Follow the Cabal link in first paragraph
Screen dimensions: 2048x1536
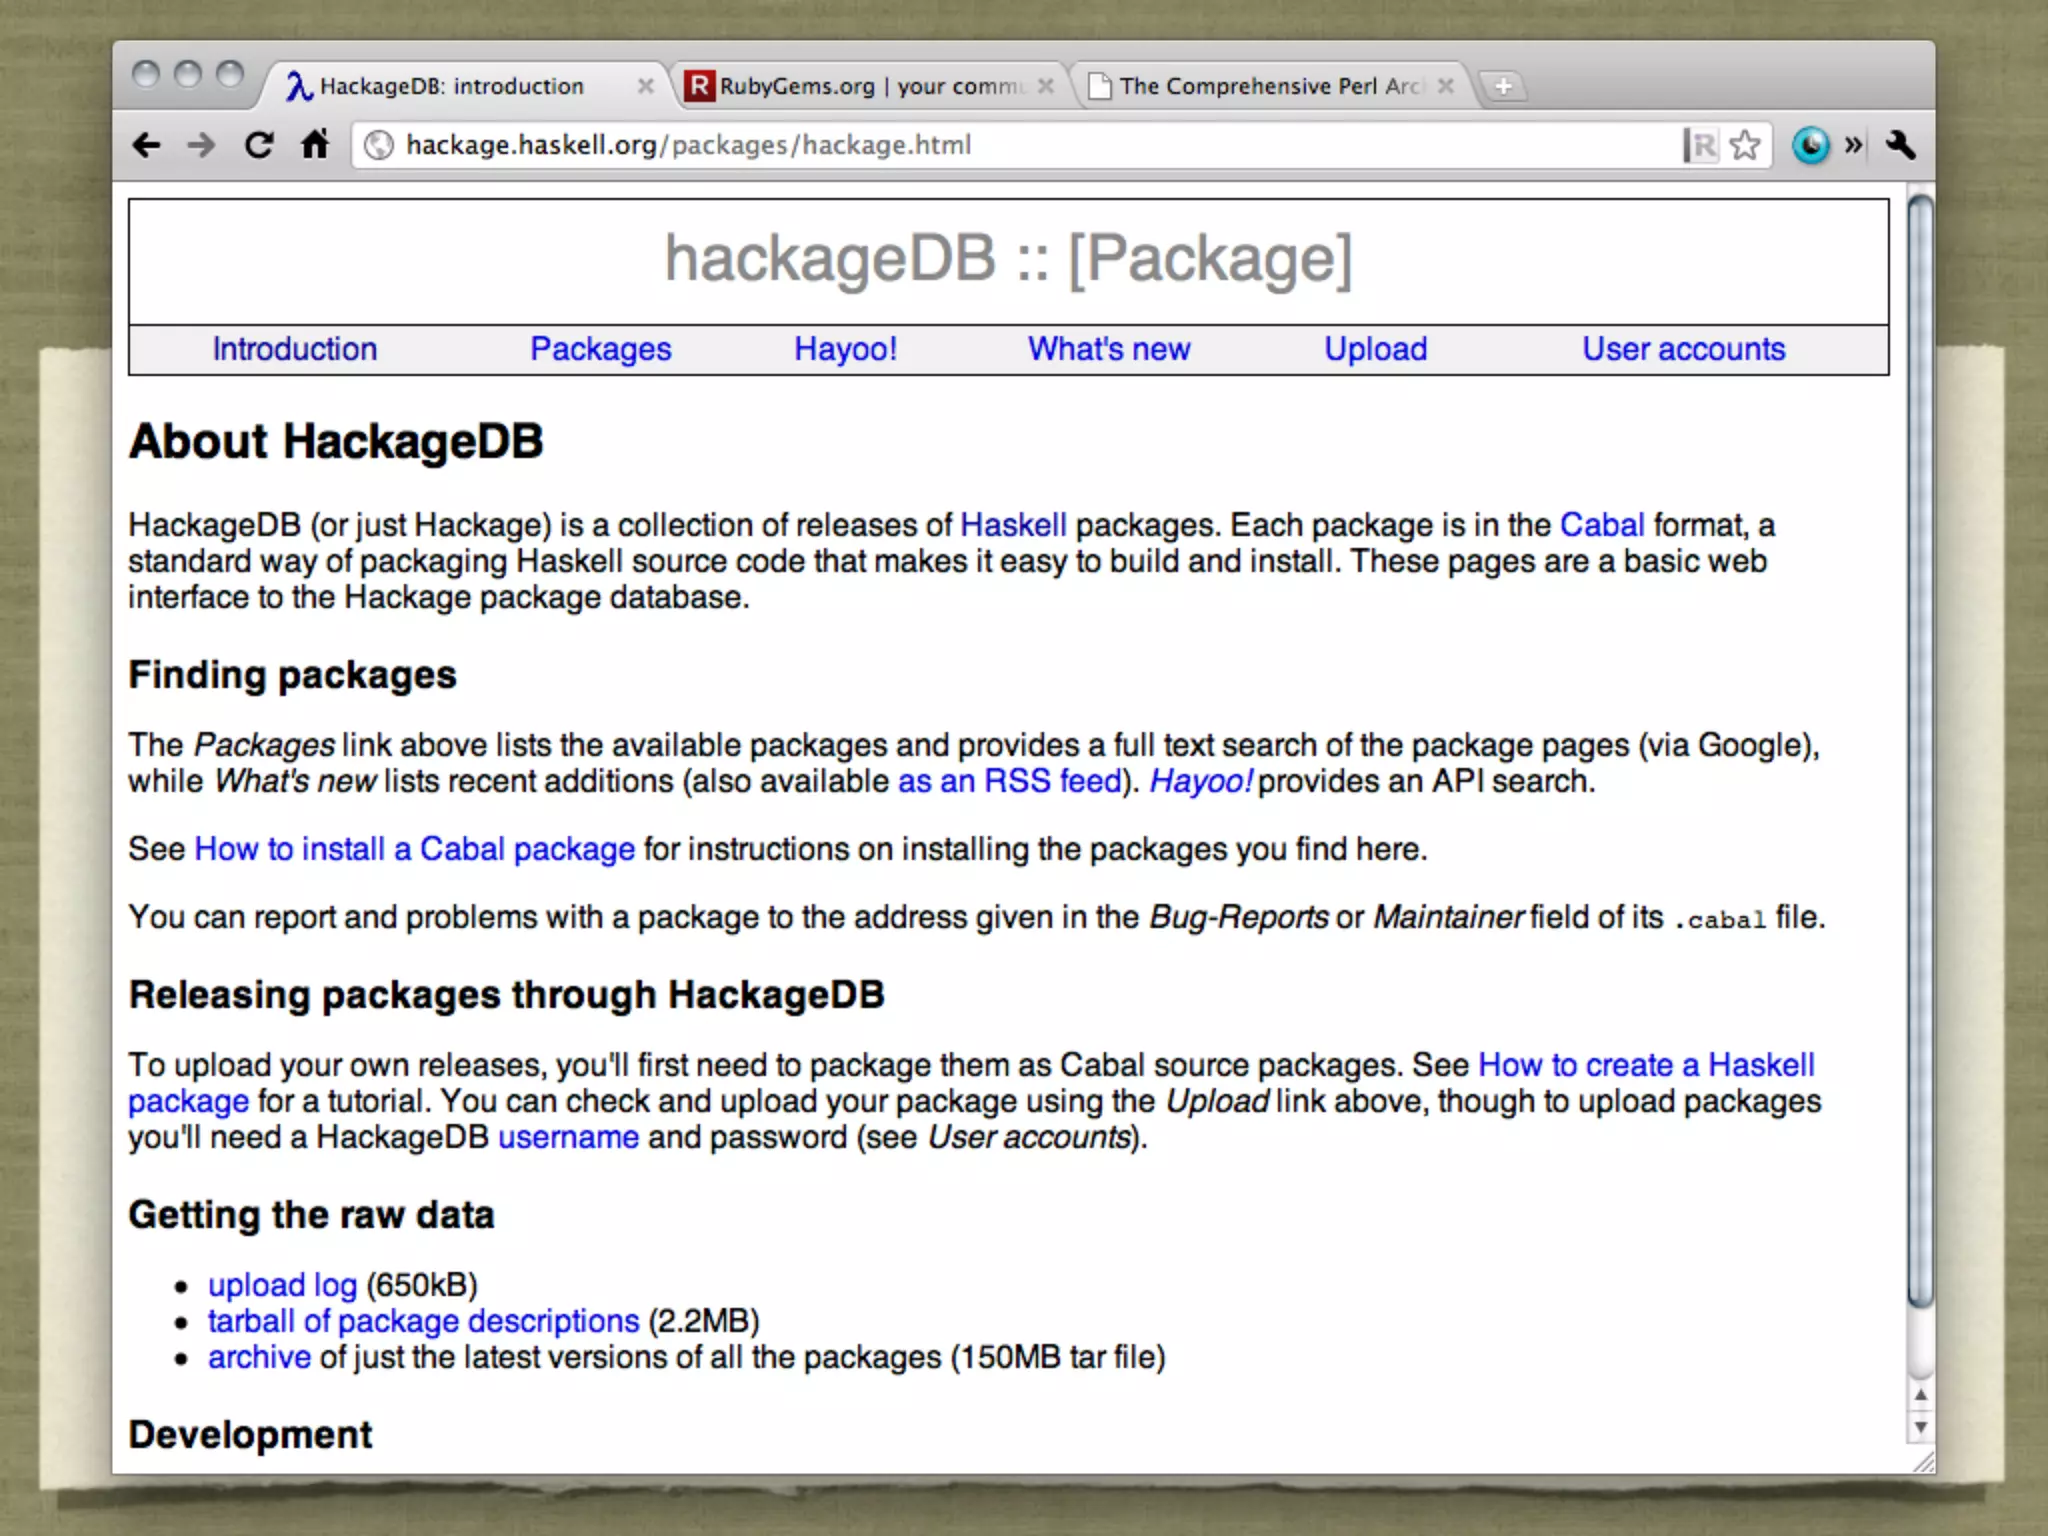(x=1602, y=525)
